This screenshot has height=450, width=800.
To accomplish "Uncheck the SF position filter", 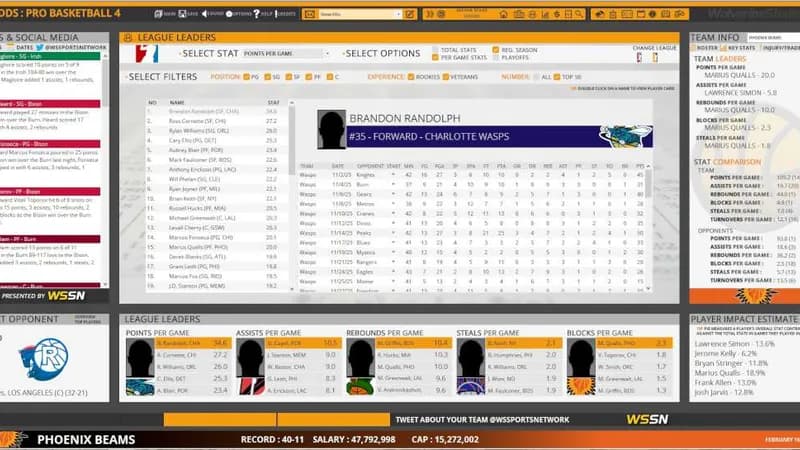I will pos(288,77).
